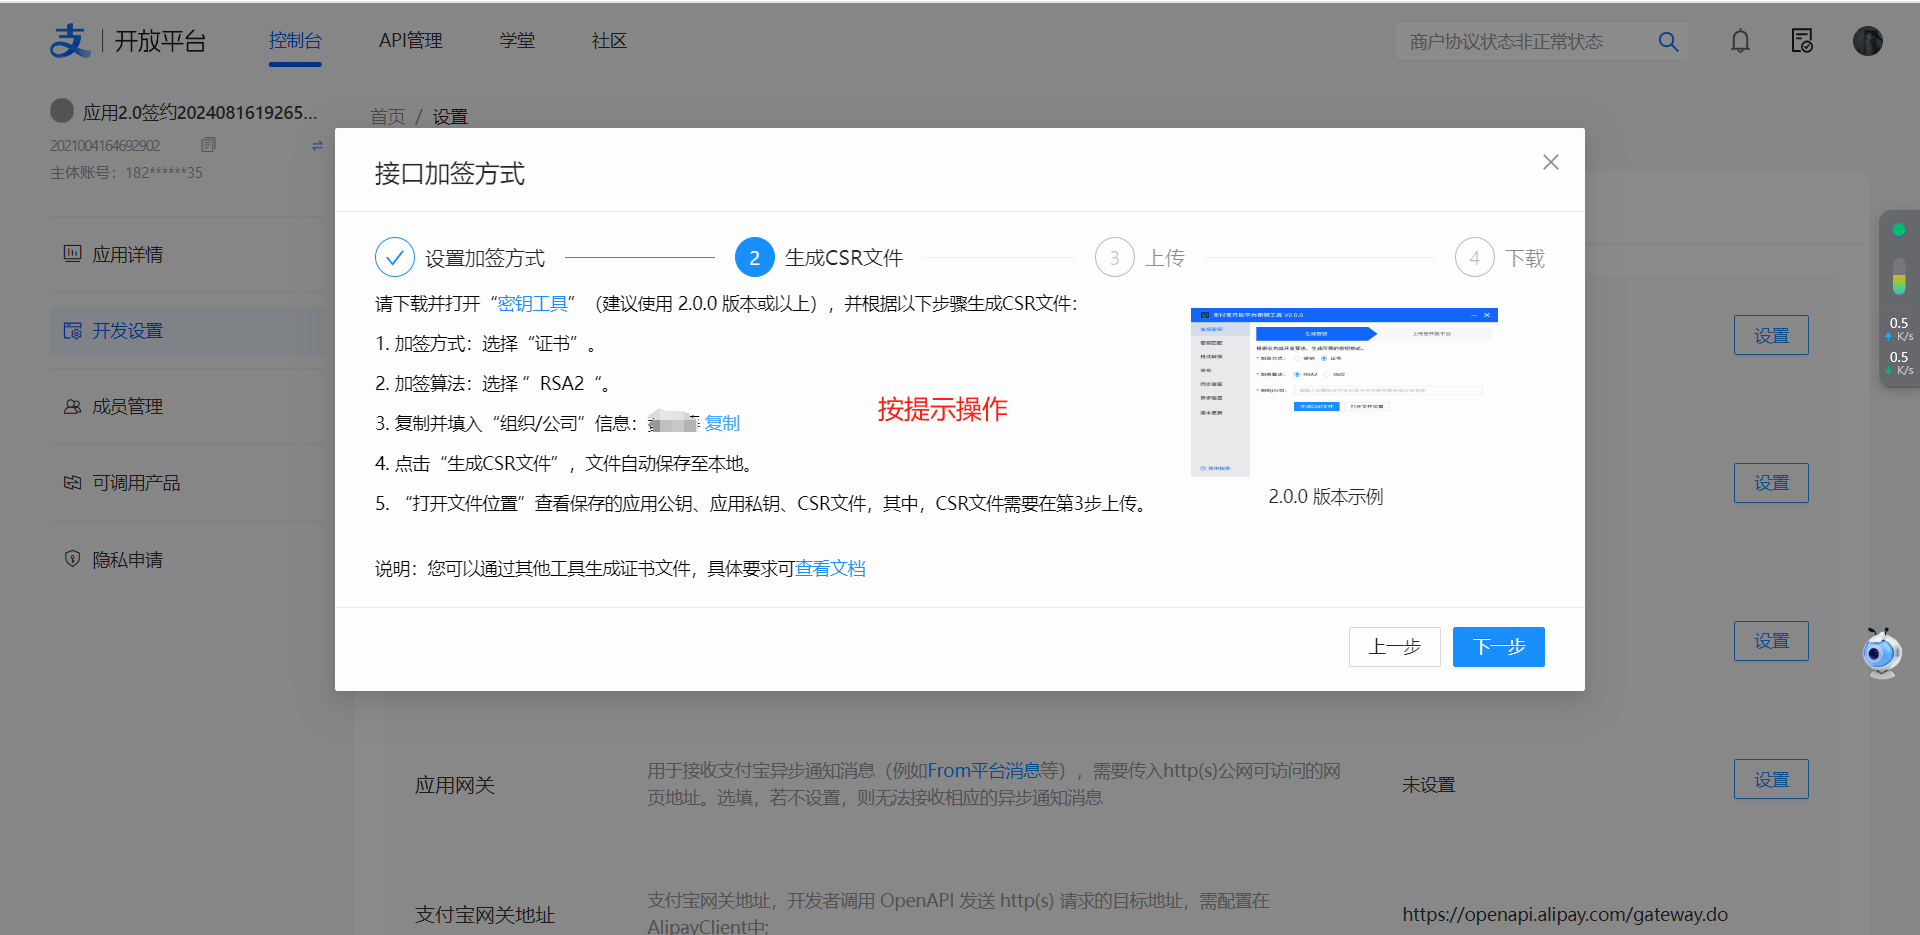This screenshot has height=935, width=1920.
Task: Open the notification bell
Action: tap(1740, 41)
